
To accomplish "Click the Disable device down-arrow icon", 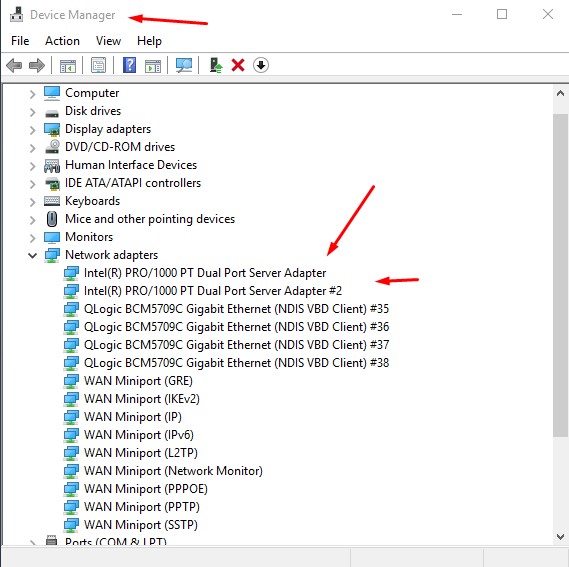I will (261, 65).
